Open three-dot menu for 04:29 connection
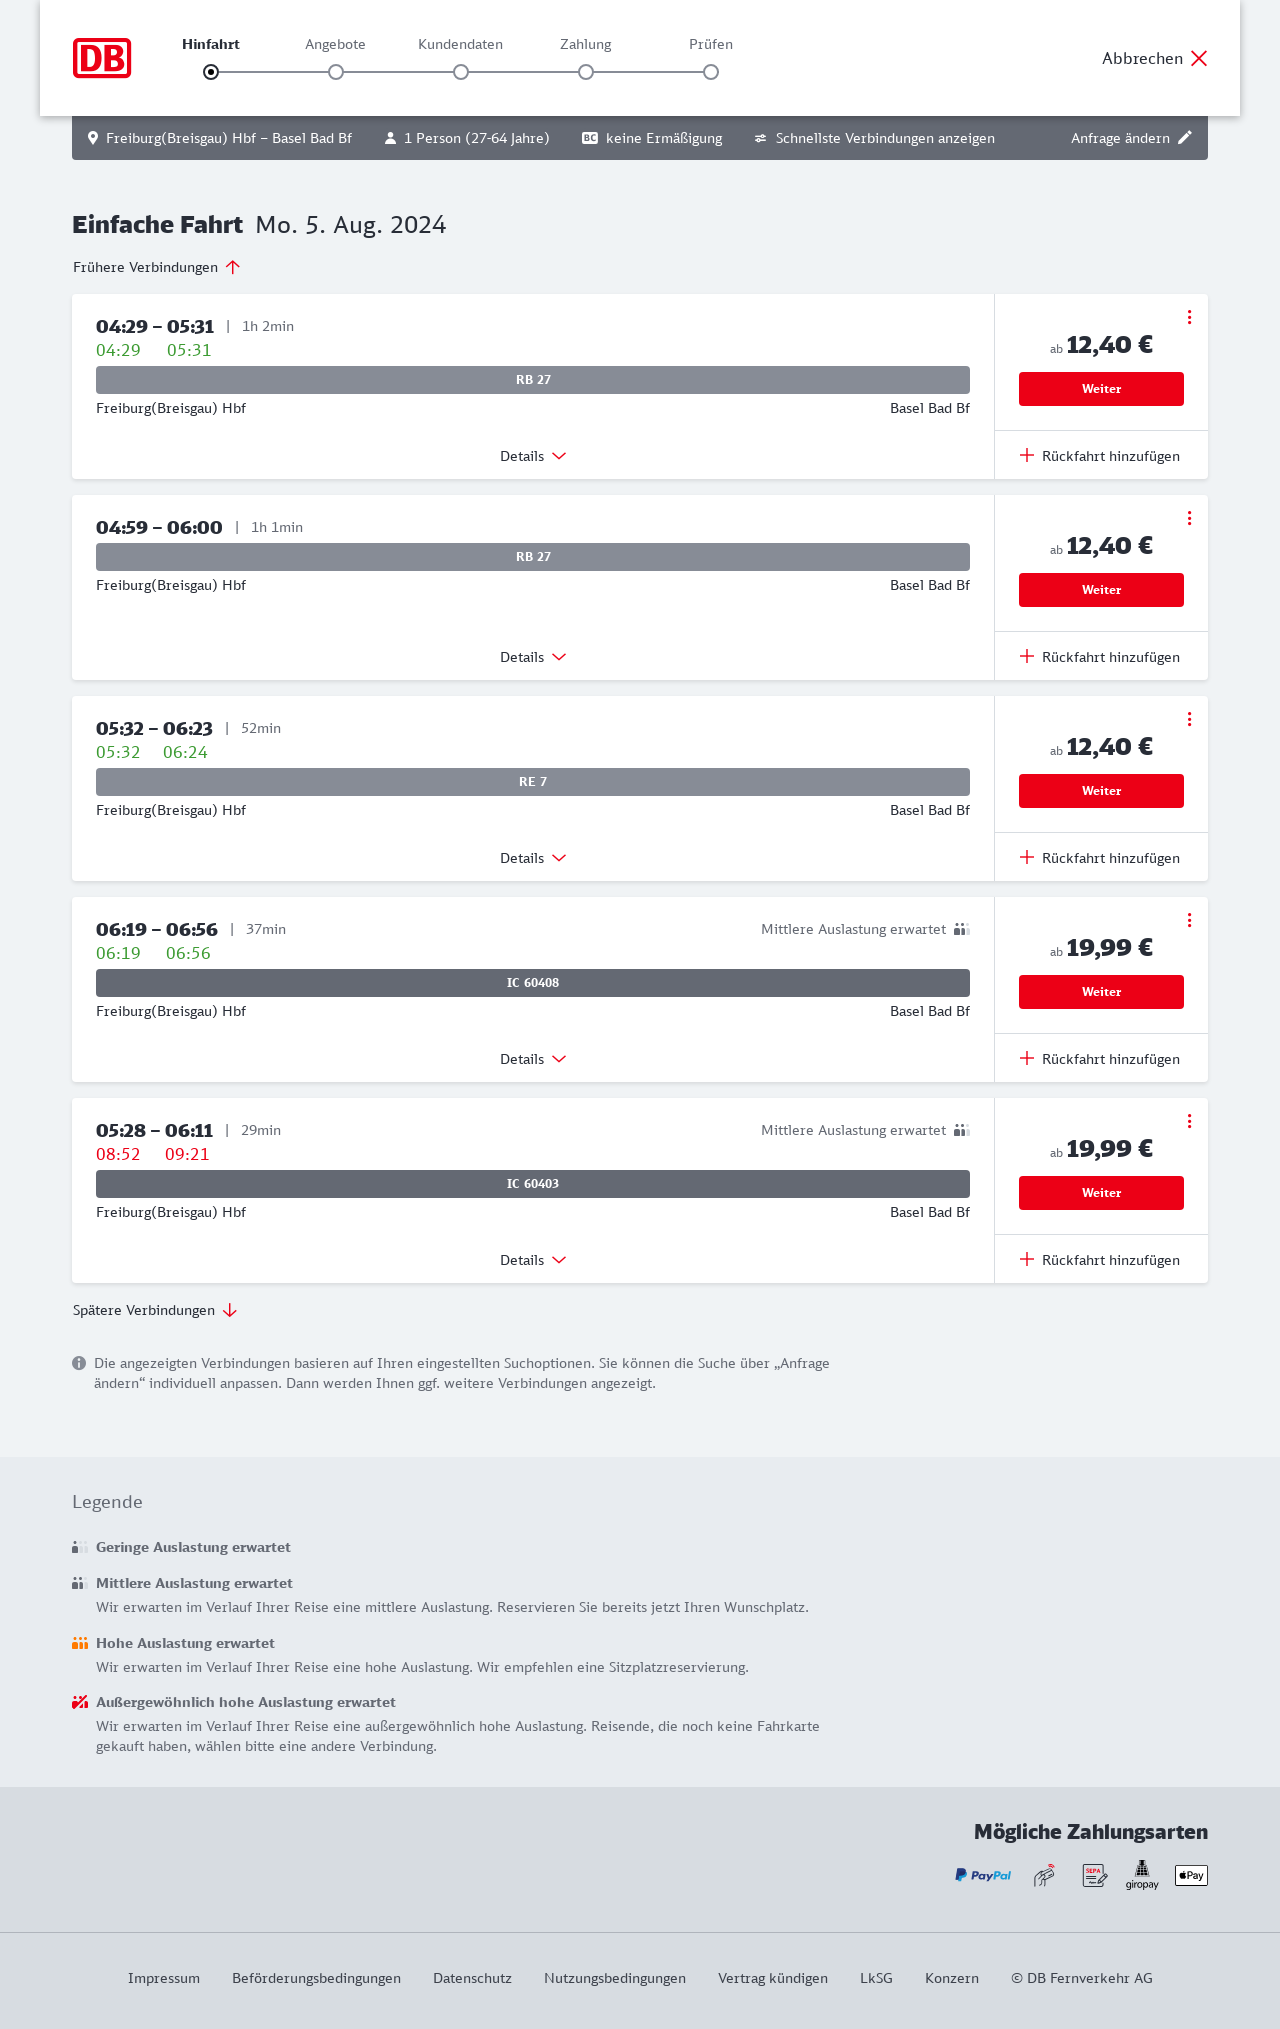 pyautogui.click(x=1189, y=317)
